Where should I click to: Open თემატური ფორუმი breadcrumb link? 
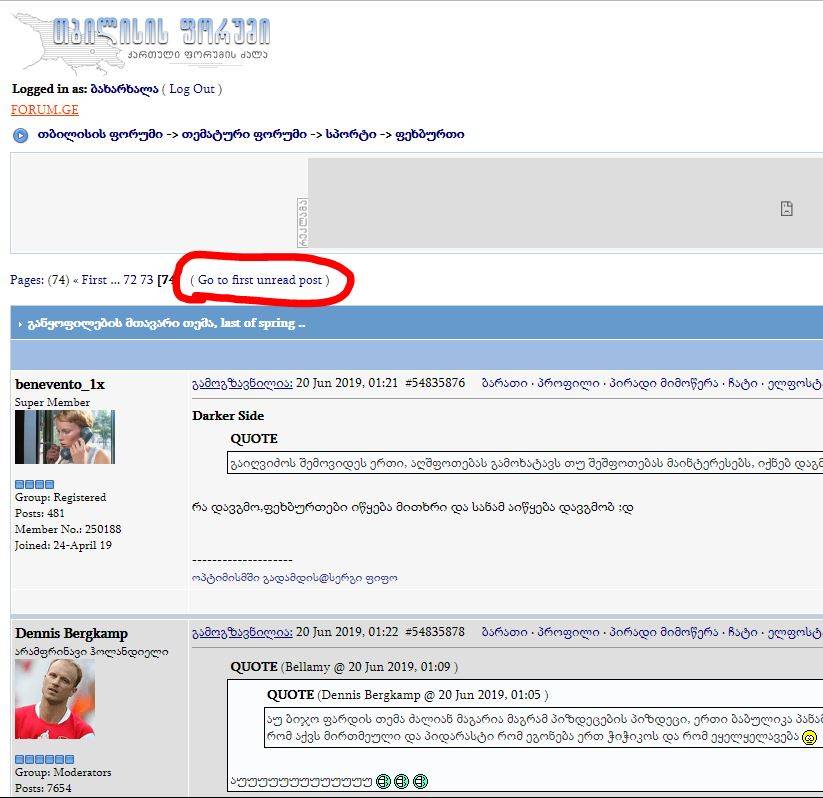point(244,134)
